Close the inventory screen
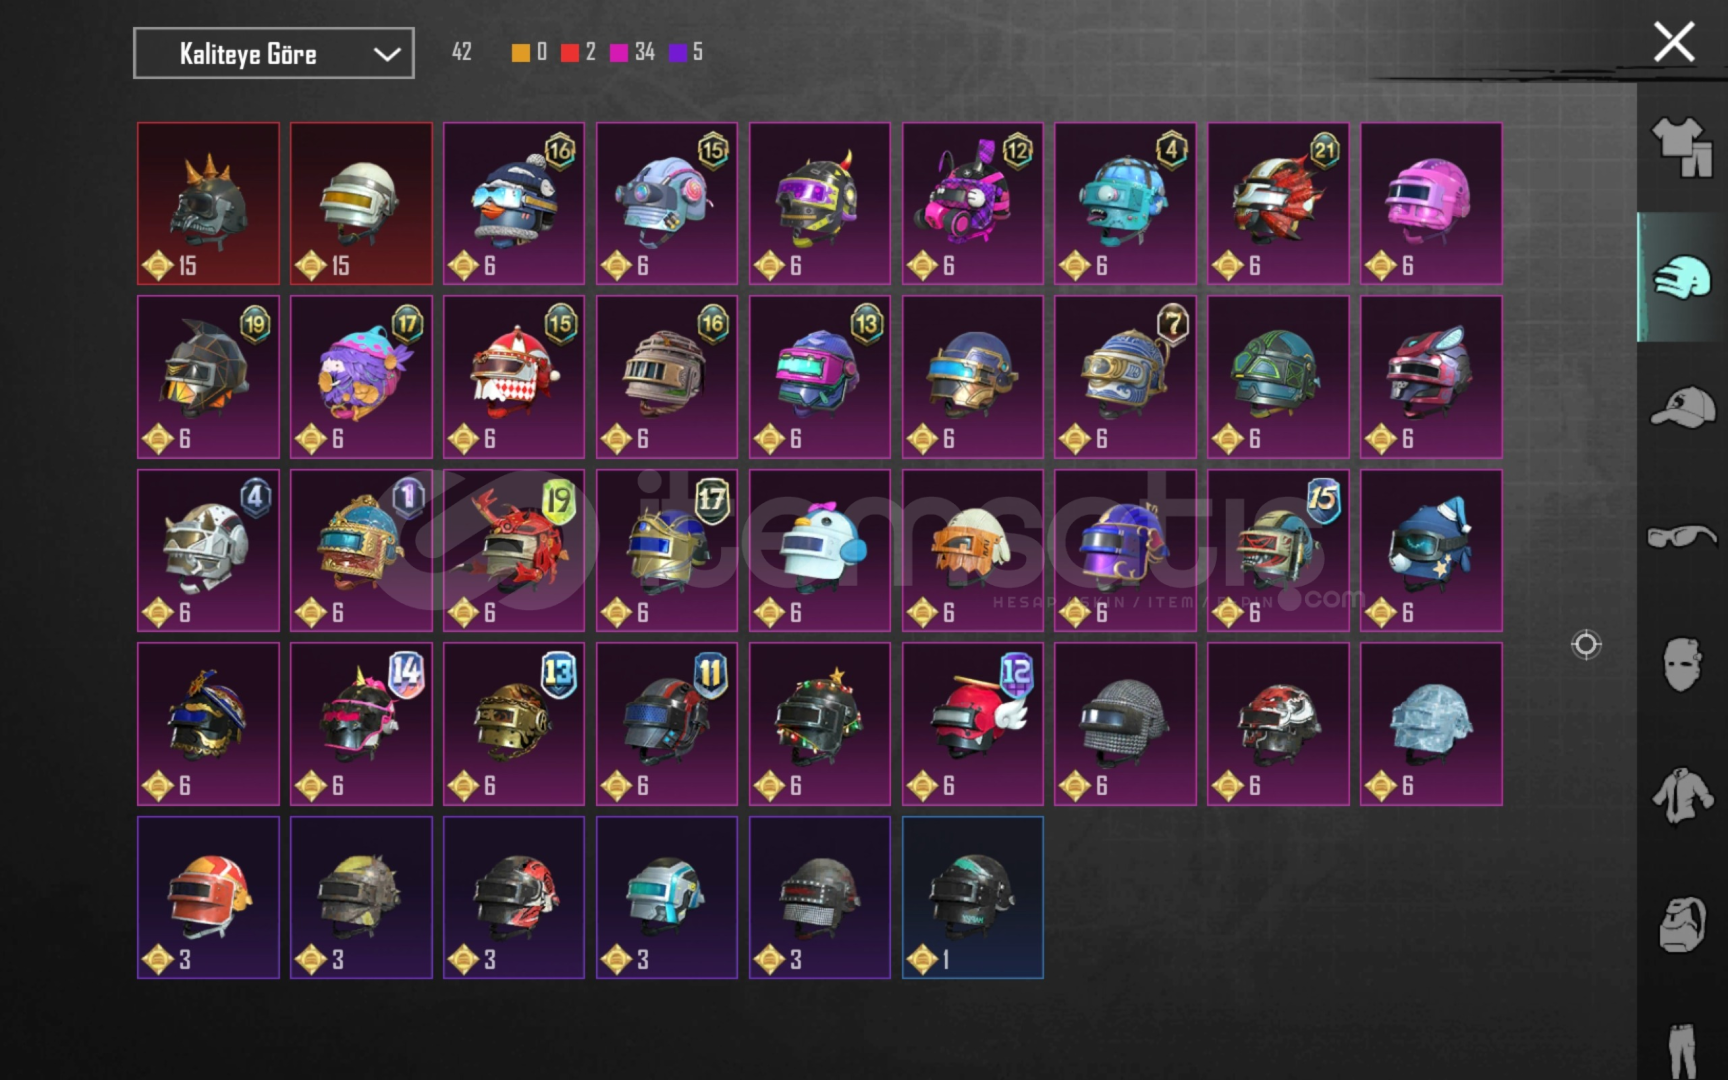 1674,43
